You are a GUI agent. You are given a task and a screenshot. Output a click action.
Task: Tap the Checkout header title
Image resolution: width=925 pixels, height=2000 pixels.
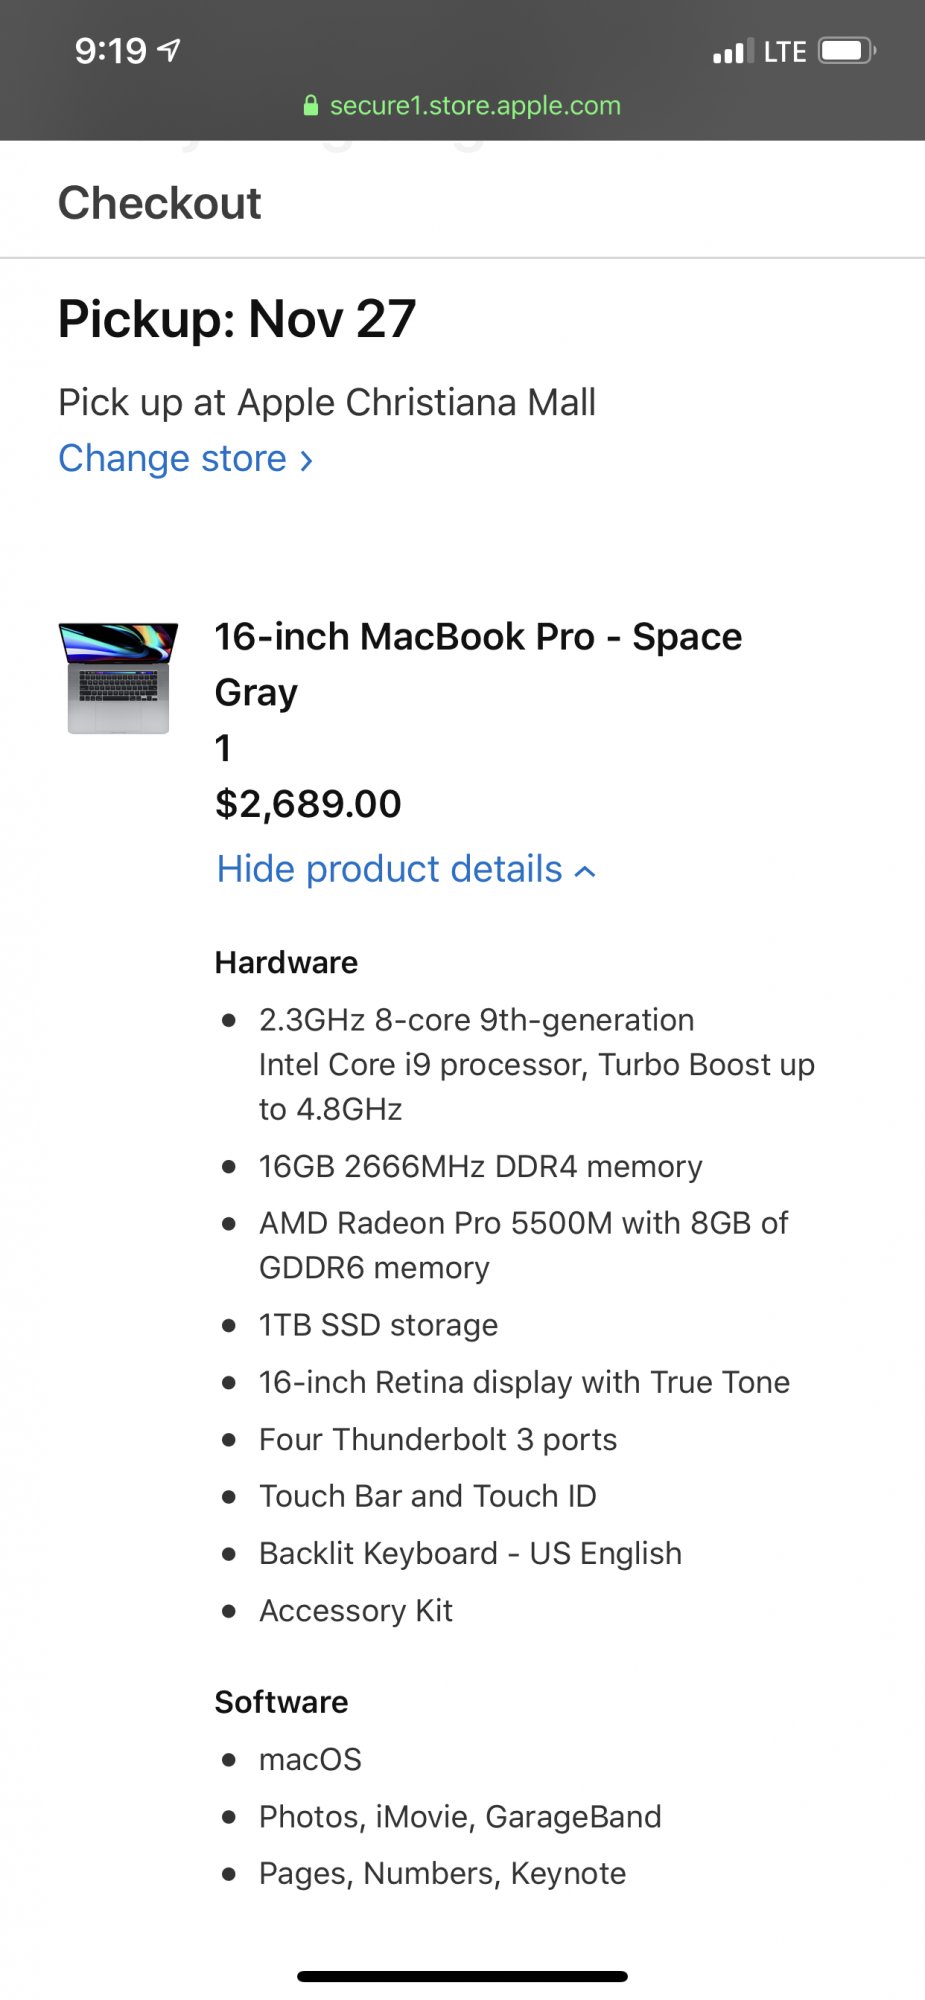click(x=160, y=203)
